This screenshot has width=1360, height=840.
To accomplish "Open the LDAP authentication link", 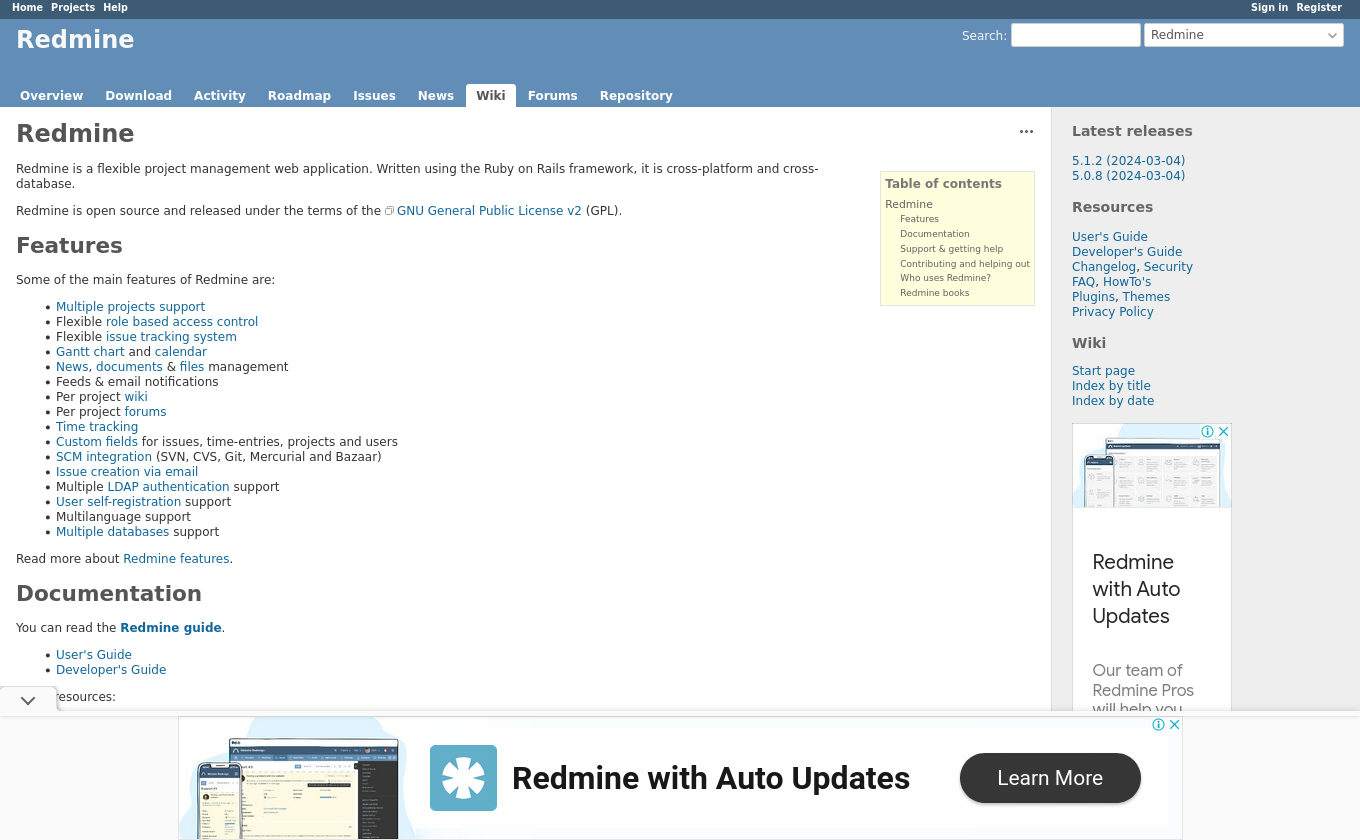I will pos(168,487).
